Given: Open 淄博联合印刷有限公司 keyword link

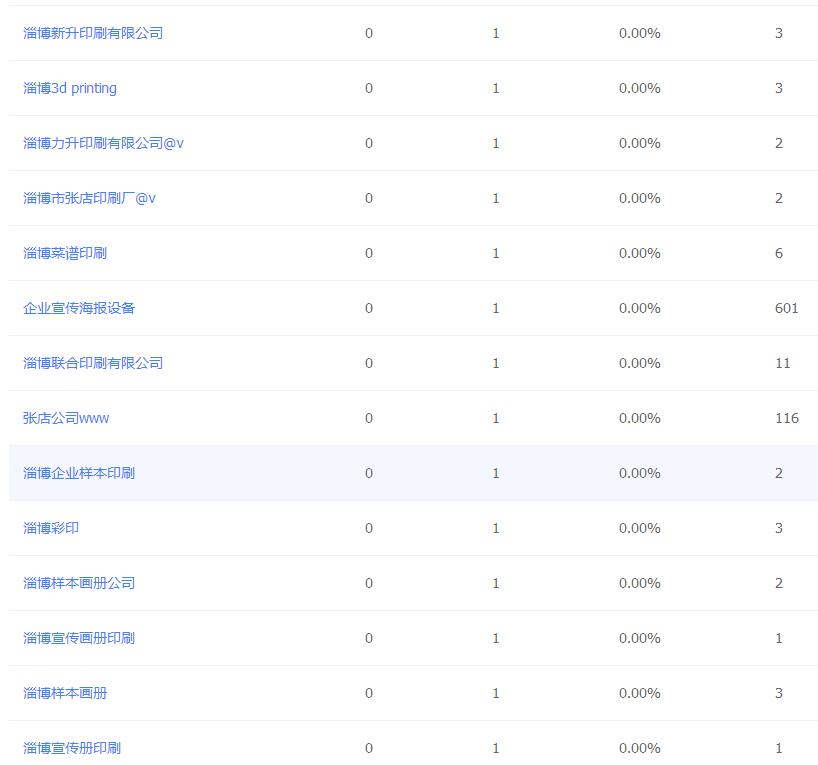Looking at the screenshot, I should pyautogui.click(x=93, y=363).
